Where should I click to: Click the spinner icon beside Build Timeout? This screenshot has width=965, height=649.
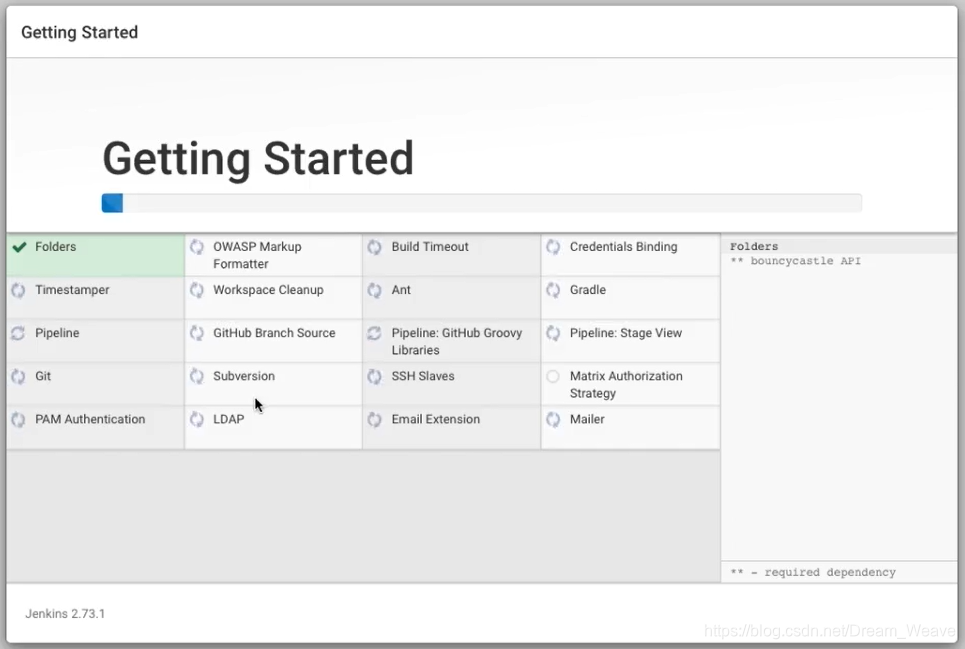(375, 247)
